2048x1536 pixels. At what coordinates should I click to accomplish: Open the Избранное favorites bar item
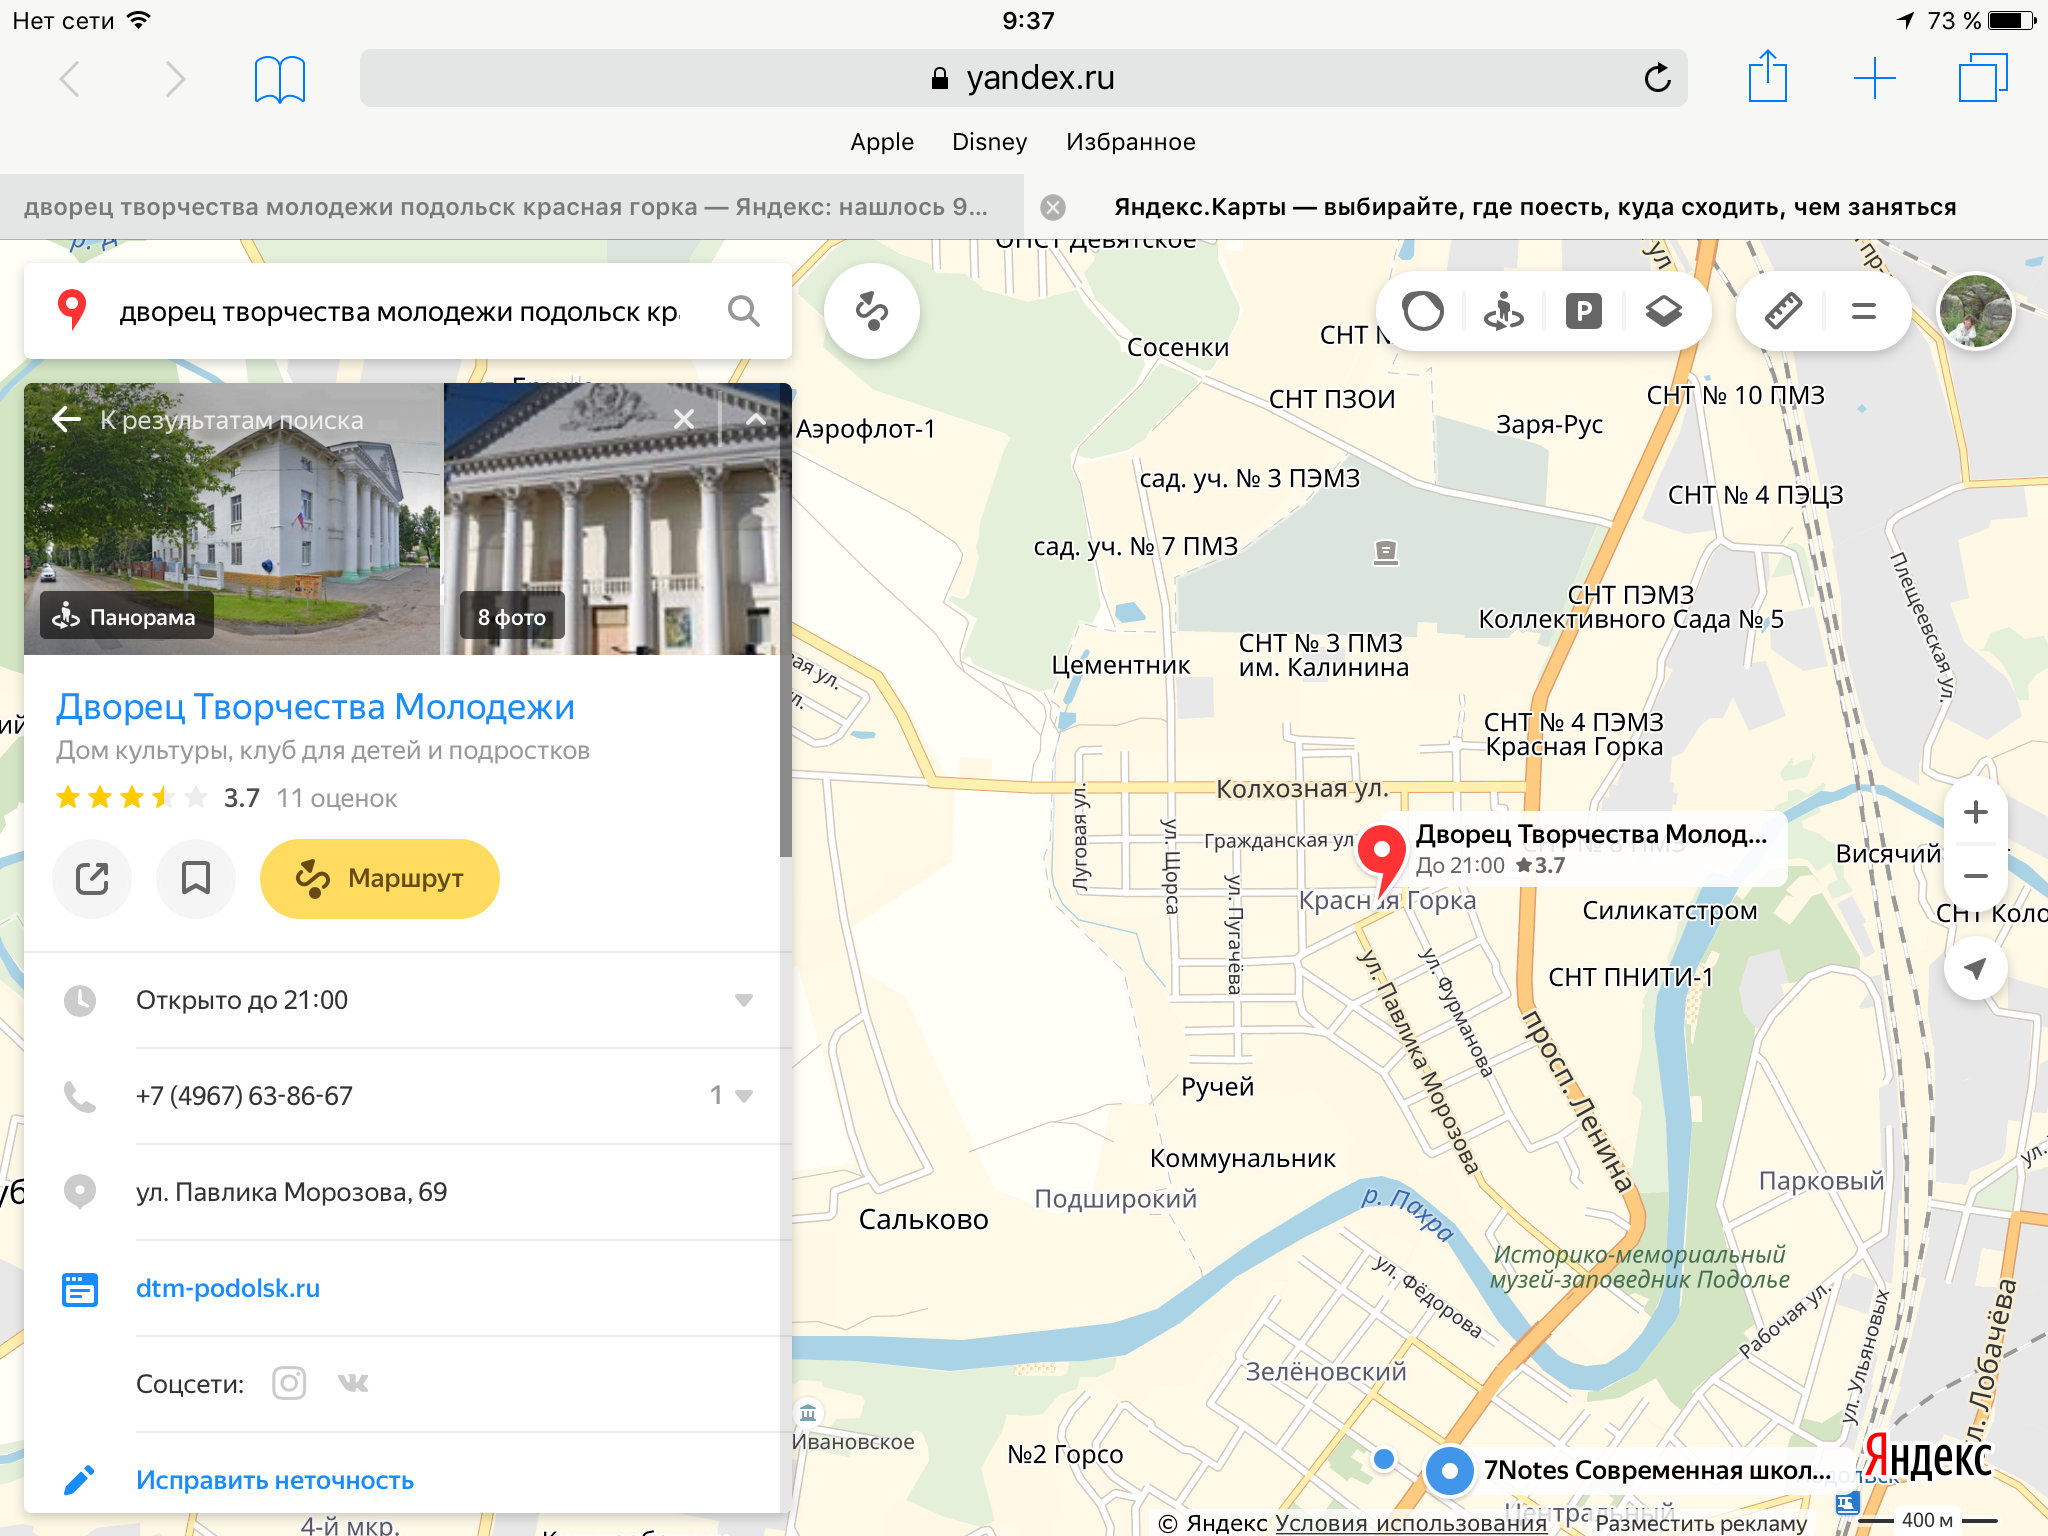tap(1130, 142)
